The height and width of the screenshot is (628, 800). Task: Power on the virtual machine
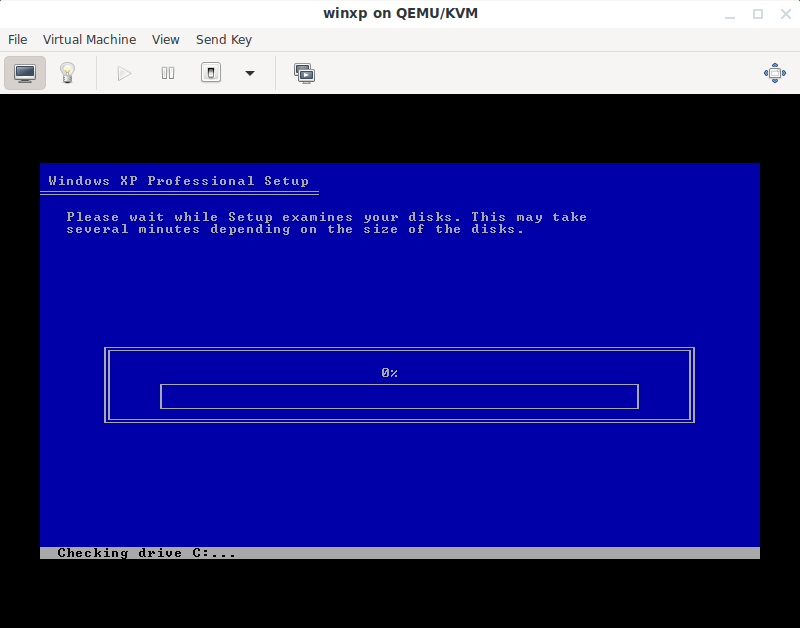tap(124, 73)
